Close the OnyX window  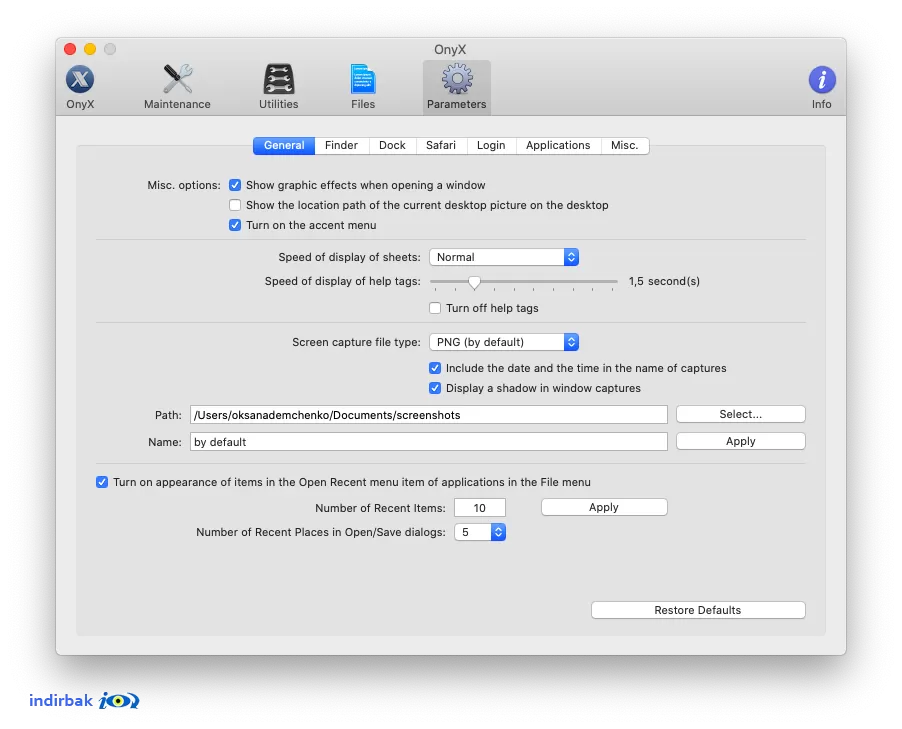pyautogui.click(x=70, y=49)
